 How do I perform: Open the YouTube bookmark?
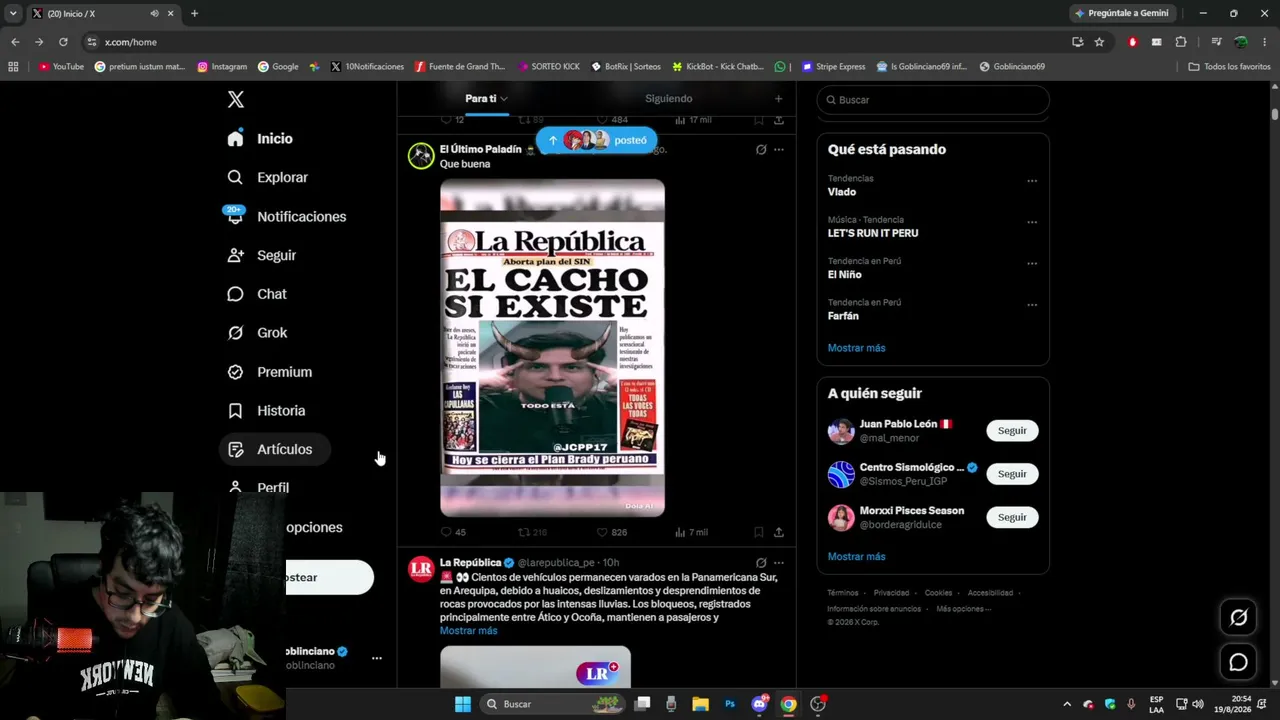click(61, 67)
